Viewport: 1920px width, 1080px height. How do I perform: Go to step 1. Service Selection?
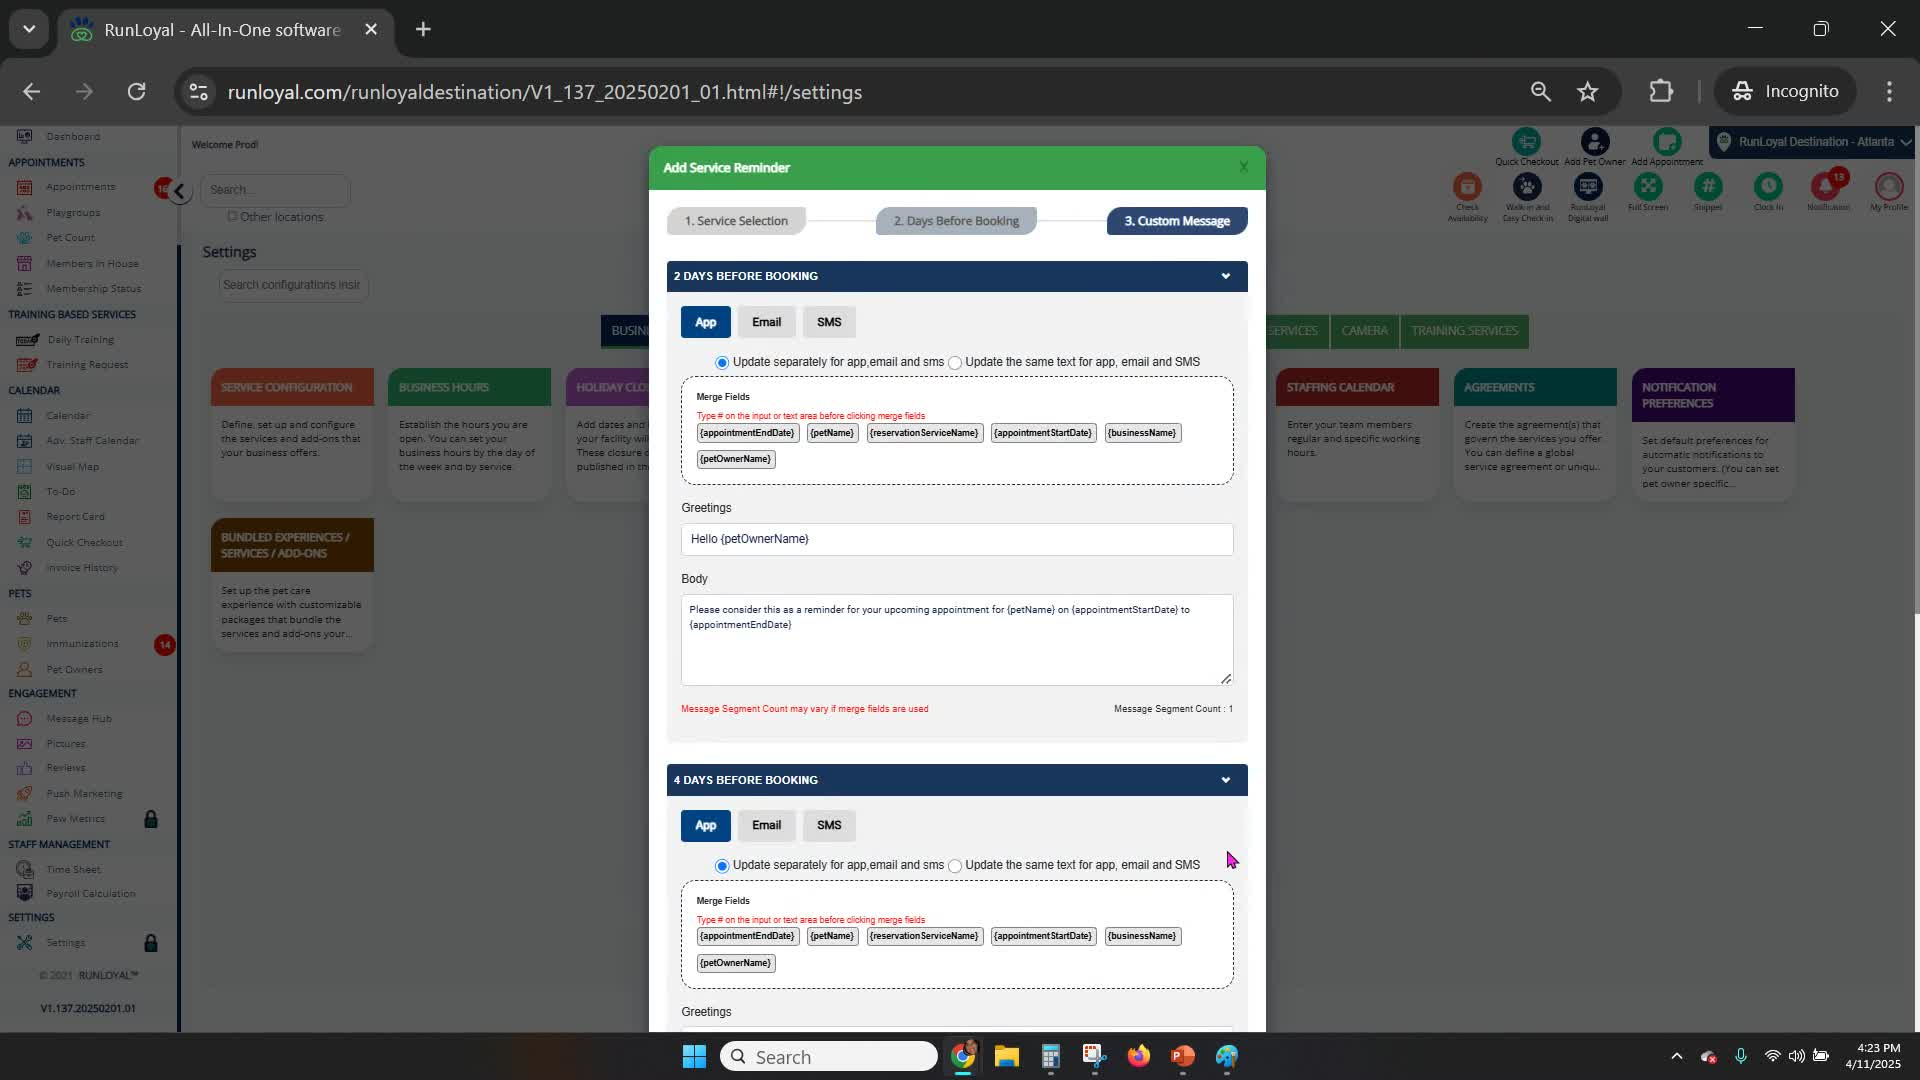click(x=736, y=221)
